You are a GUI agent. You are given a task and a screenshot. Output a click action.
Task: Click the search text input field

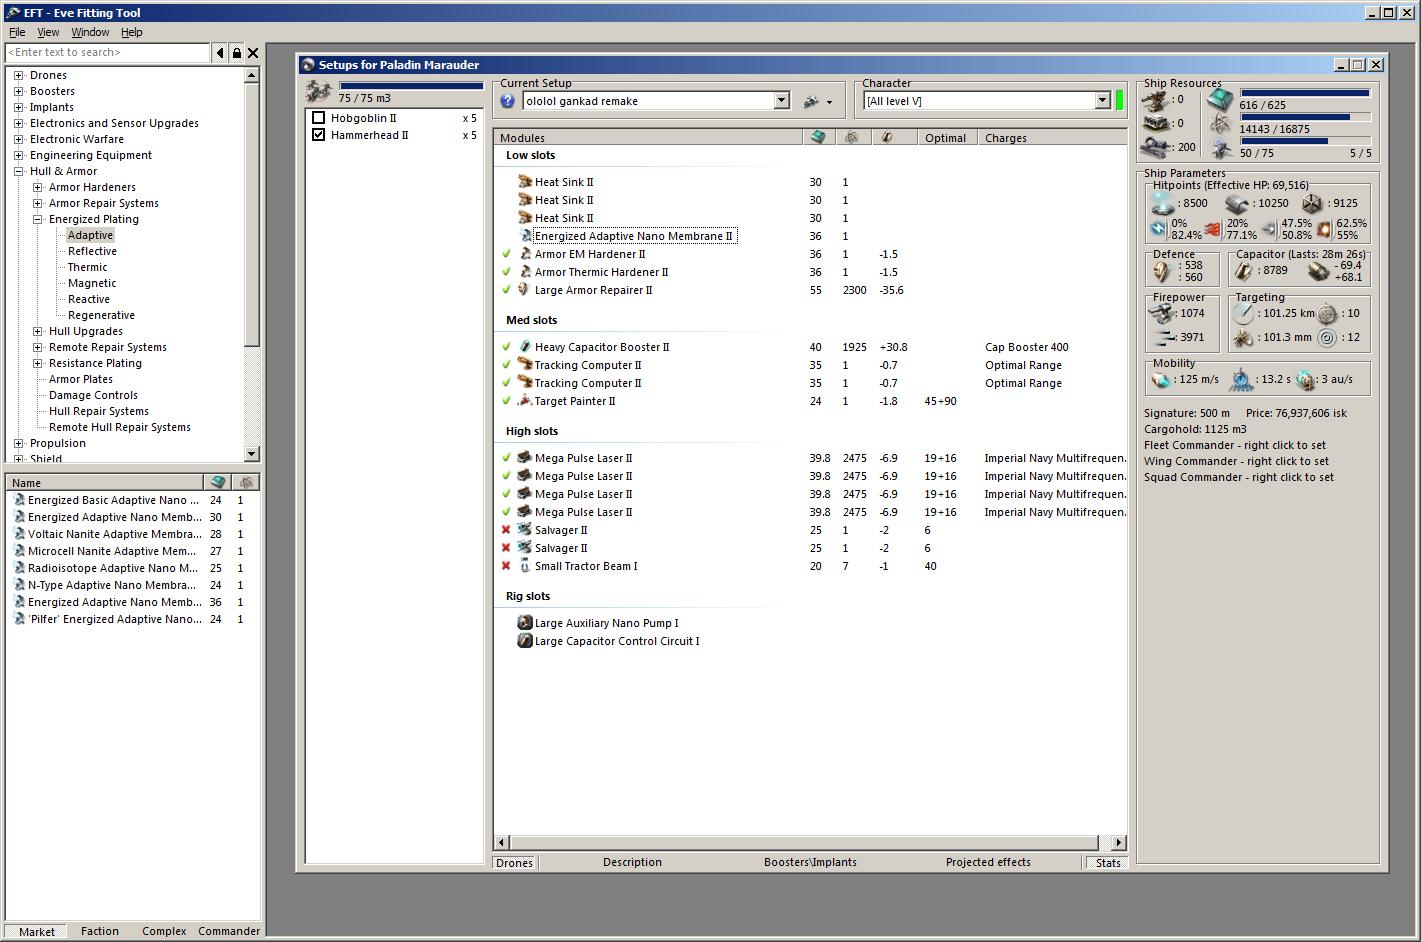click(108, 52)
